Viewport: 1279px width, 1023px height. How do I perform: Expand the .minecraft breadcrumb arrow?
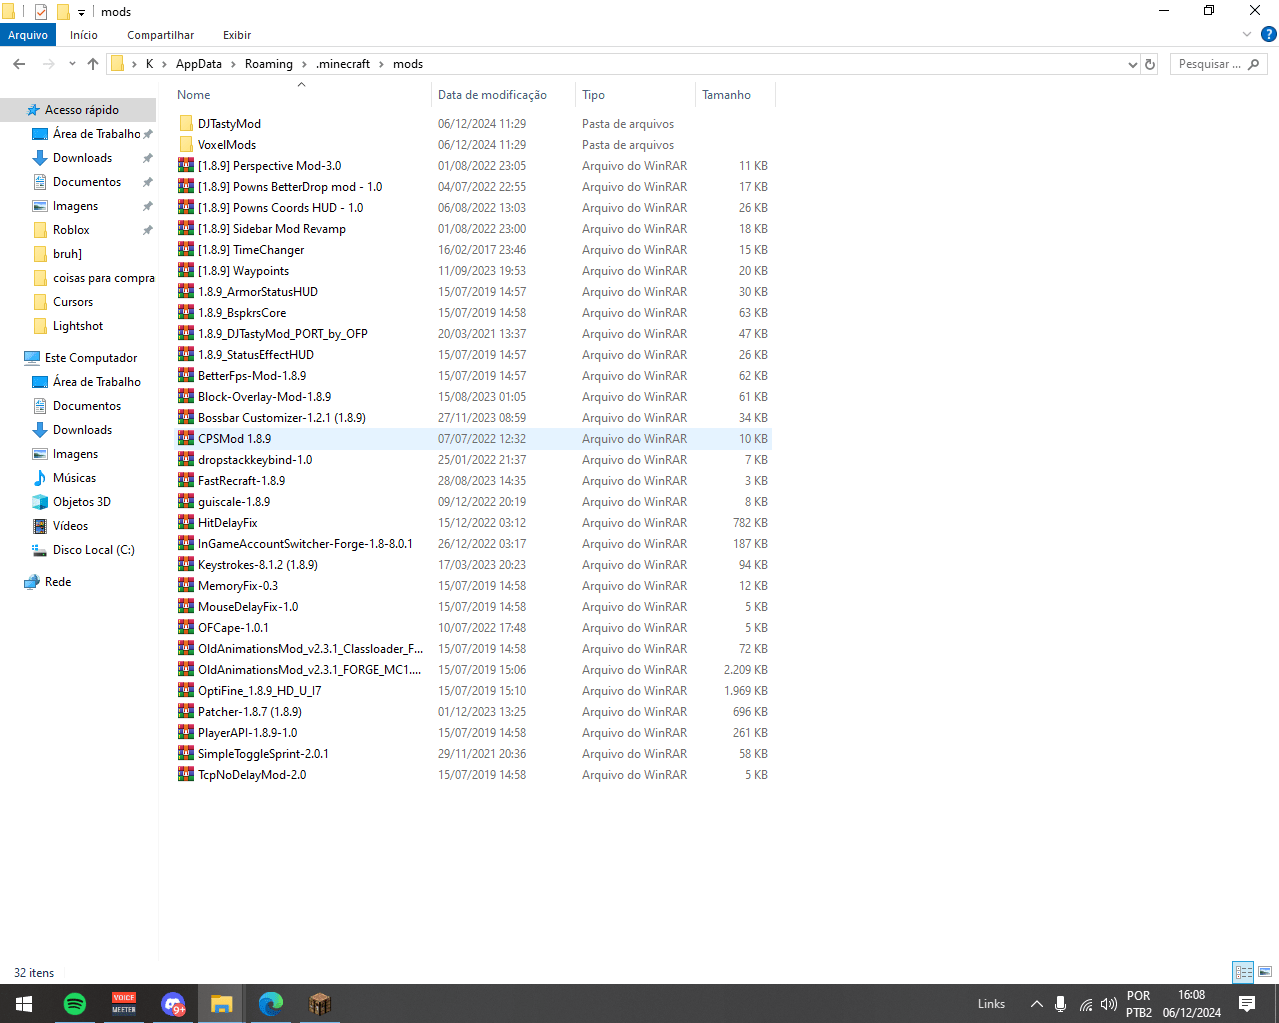click(381, 64)
